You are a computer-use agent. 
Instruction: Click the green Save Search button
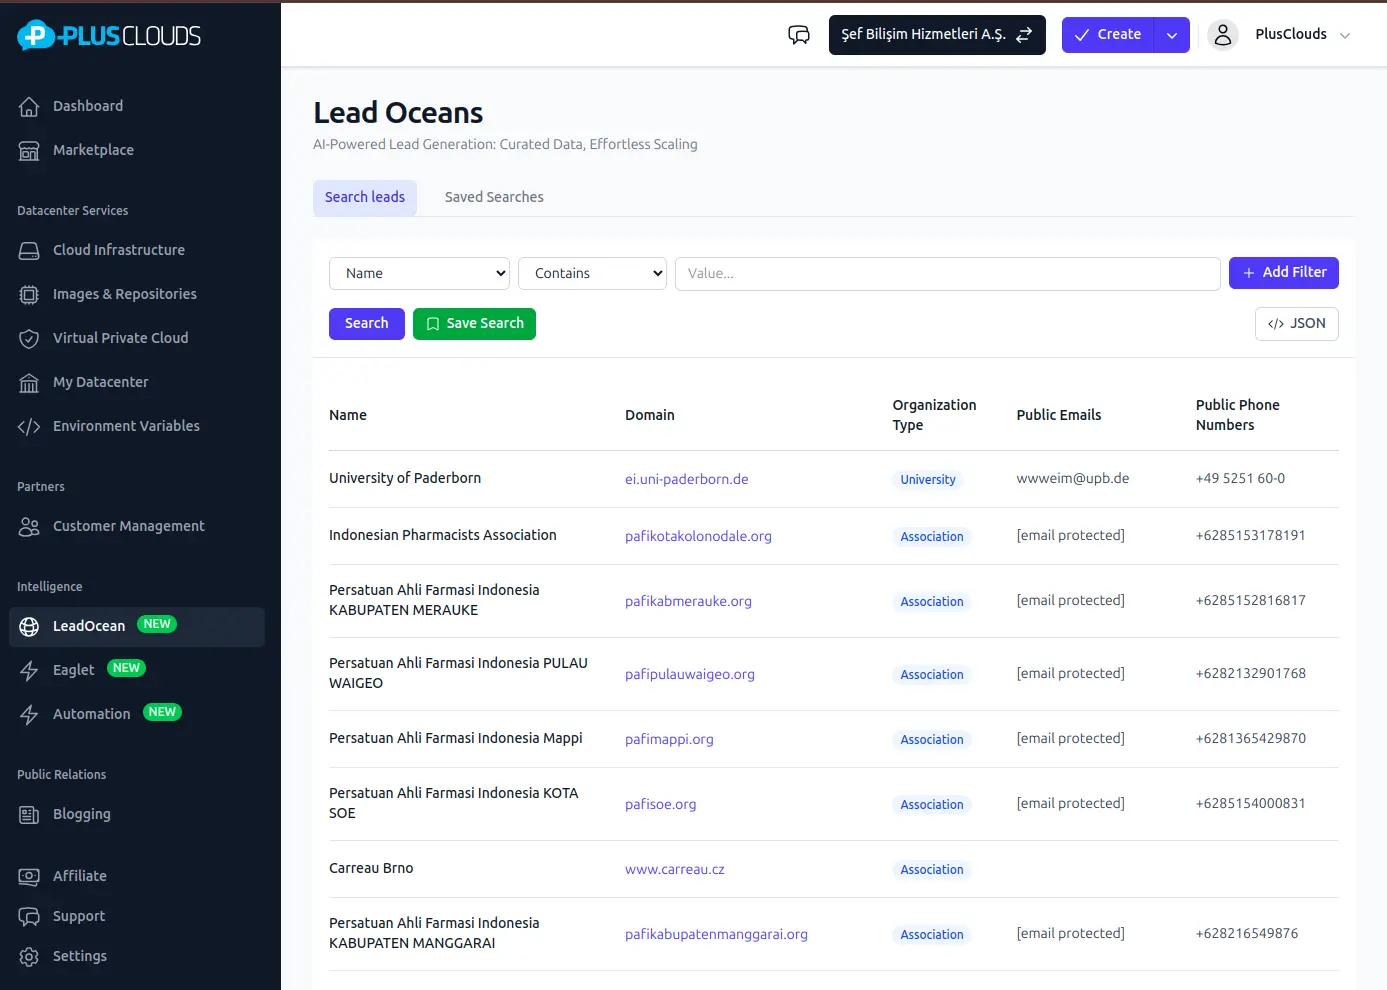(474, 323)
